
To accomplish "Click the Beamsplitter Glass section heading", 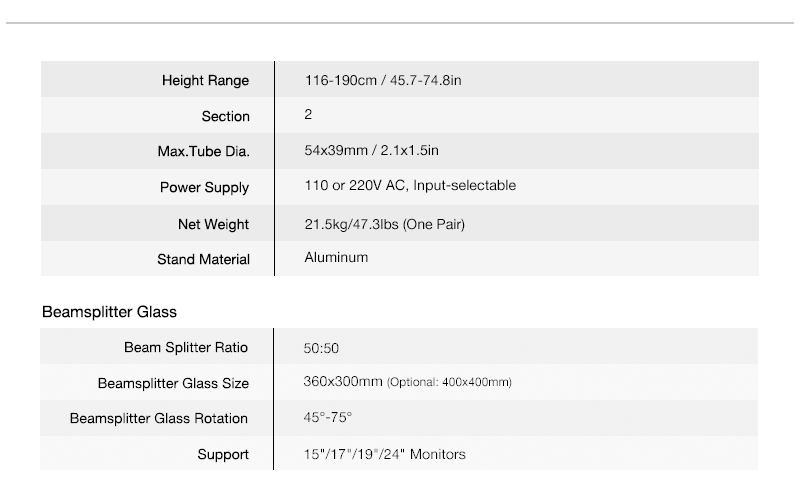I will click(109, 312).
